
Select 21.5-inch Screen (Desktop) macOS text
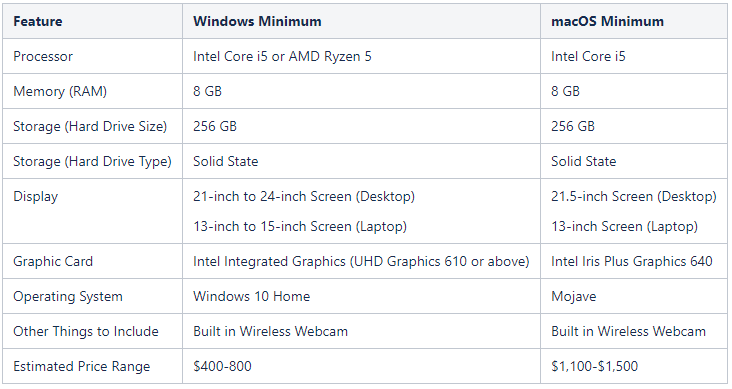[633, 197]
